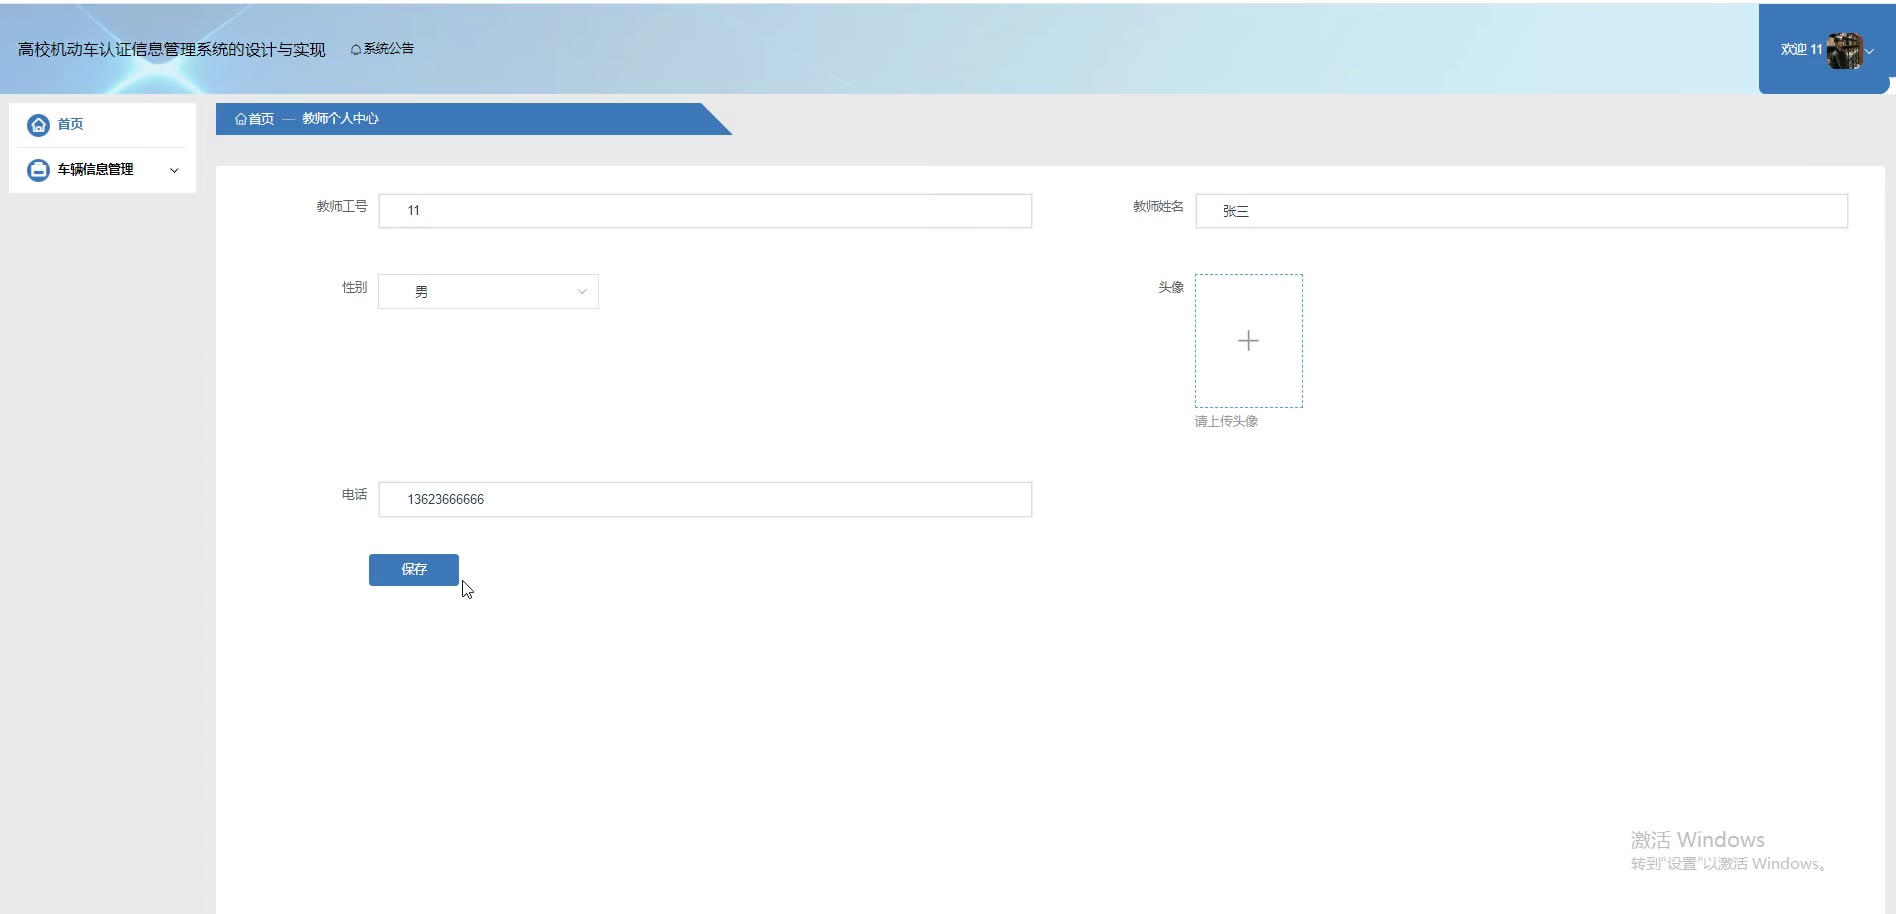The image size is (1896, 914).
Task: Focus the 教师姓名 input field
Action: click(x=1521, y=211)
